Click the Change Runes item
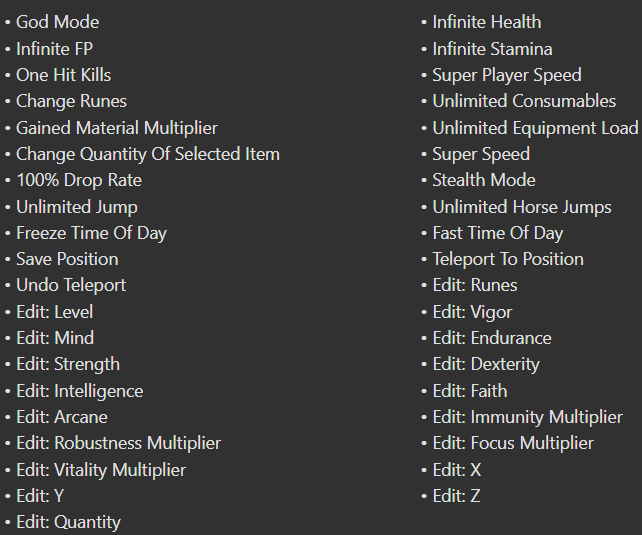The width and height of the screenshot is (642, 535). click(x=71, y=101)
